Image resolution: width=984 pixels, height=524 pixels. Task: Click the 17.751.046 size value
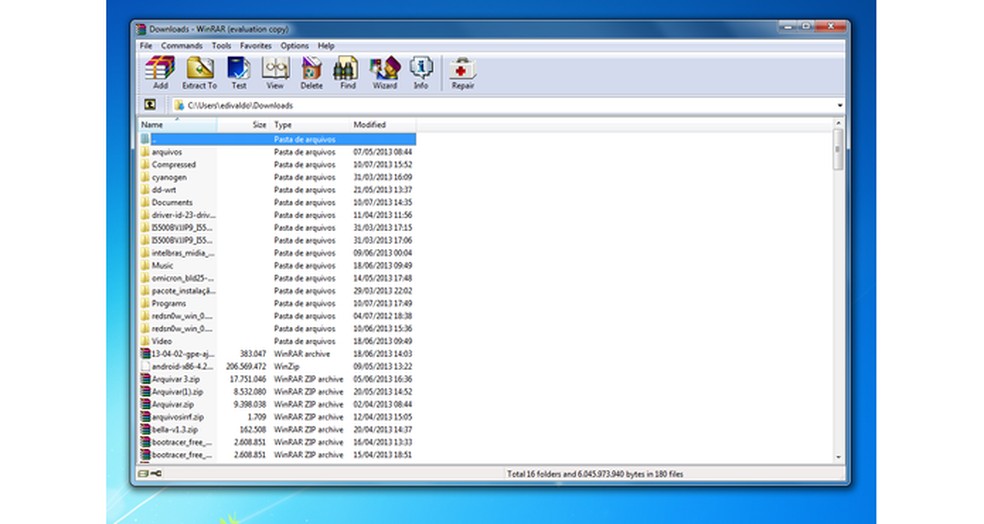[248, 379]
